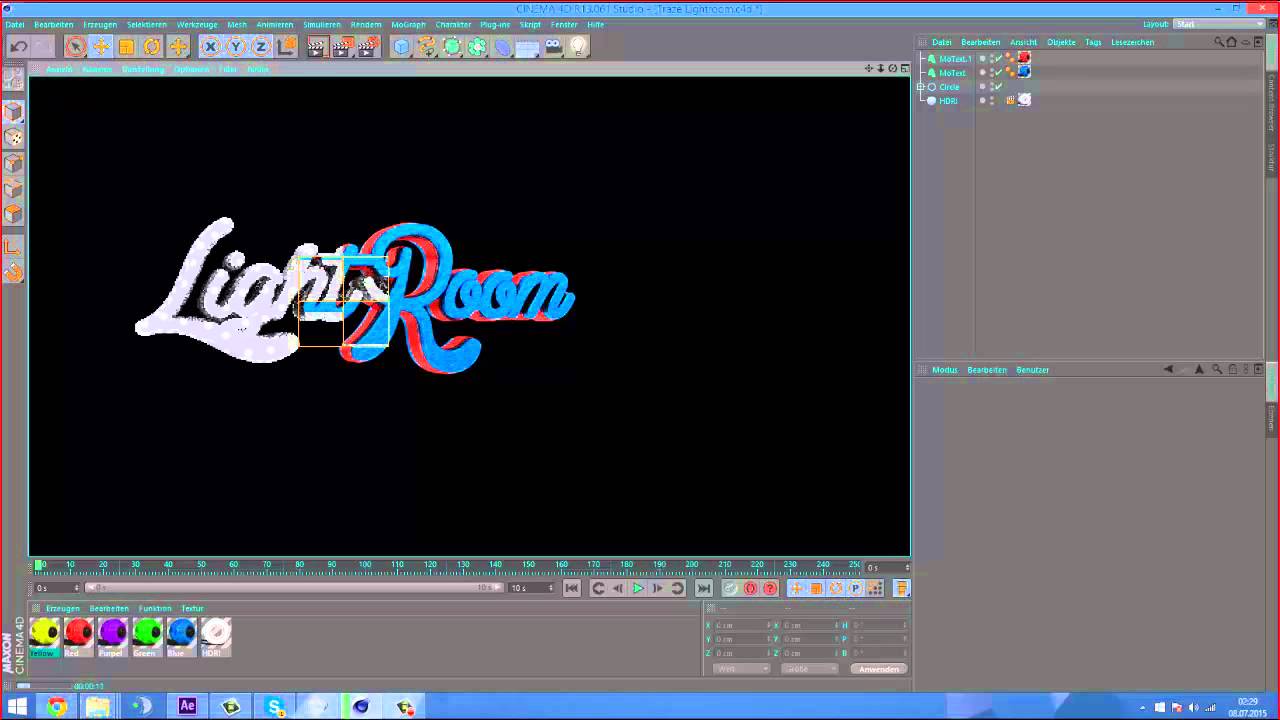Image resolution: width=1280 pixels, height=720 pixels.
Task: Click the HDRI object's texture tag
Action: tap(1024, 100)
